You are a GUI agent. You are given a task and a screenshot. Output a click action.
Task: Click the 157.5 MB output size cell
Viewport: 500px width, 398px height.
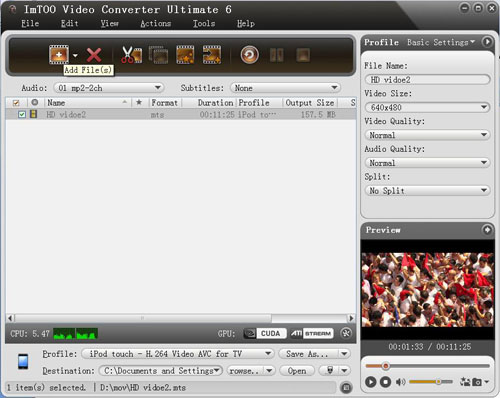(x=318, y=115)
